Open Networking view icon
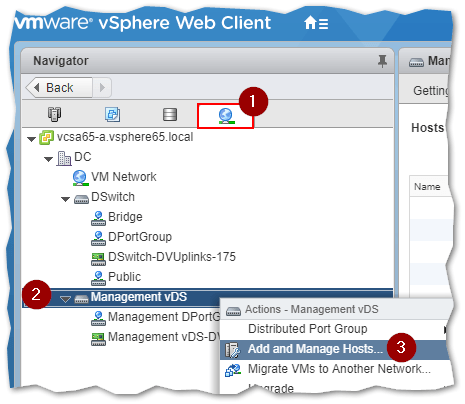Screen dimensions: 465x404 (226, 115)
